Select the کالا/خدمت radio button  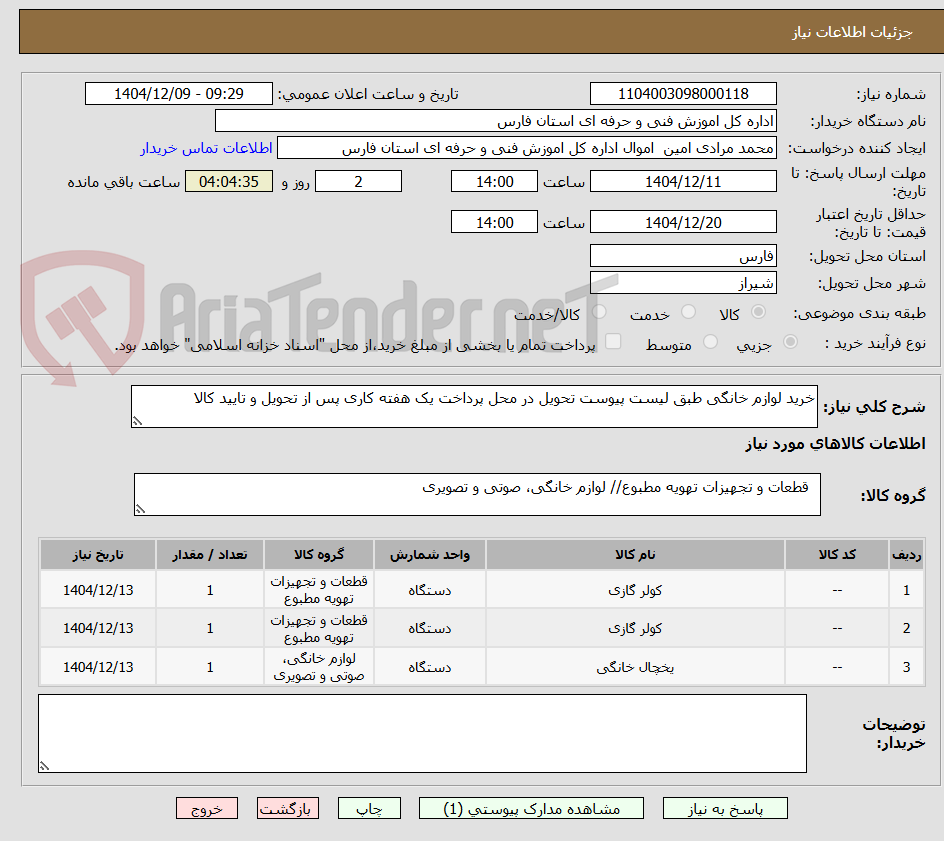tap(599, 312)
